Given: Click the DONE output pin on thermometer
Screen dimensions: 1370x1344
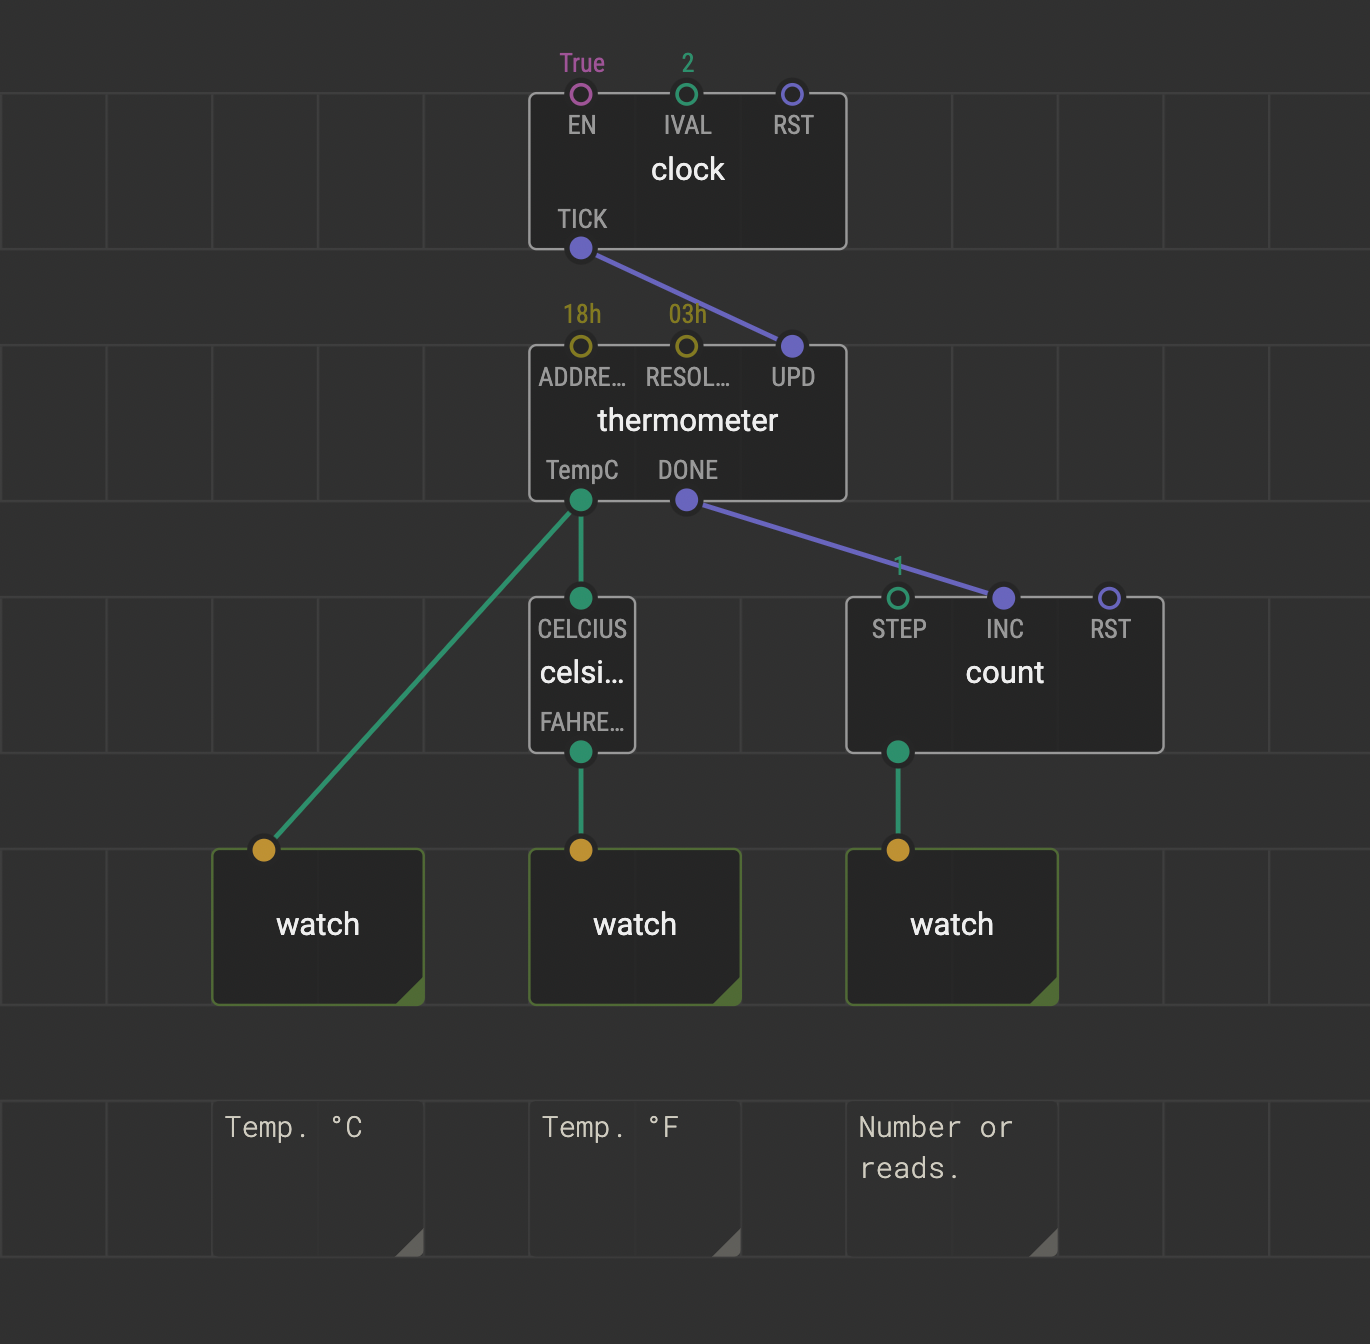Looking at the screenshot, I should click(x=687, y=500).
